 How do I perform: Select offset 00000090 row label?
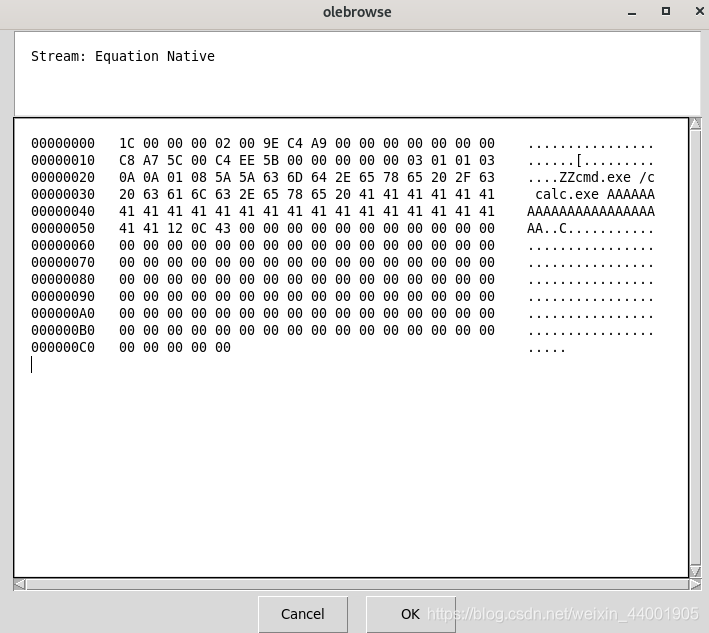(63, 296)
